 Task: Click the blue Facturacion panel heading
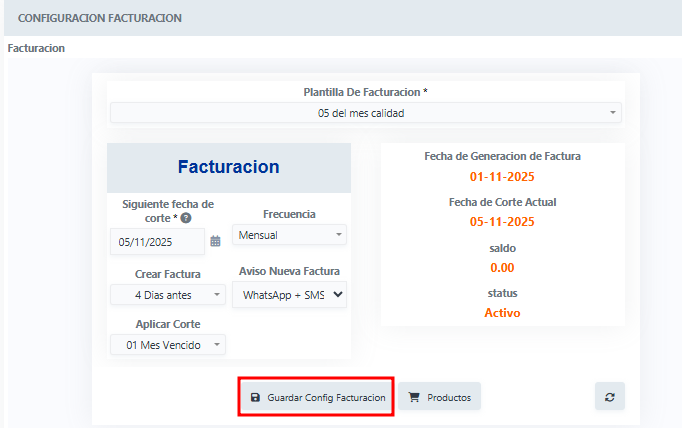[x=229, y=167]
